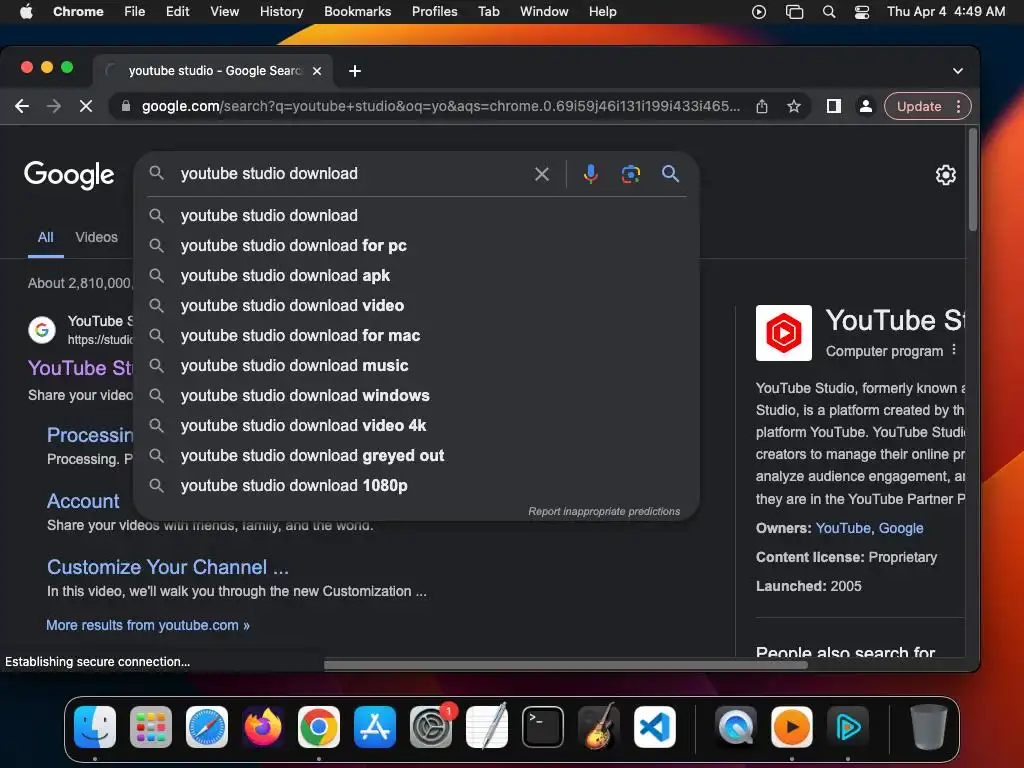Open the History menu
The width and height of the screenshot is (1024, 768).
click(x=281, y=12)
